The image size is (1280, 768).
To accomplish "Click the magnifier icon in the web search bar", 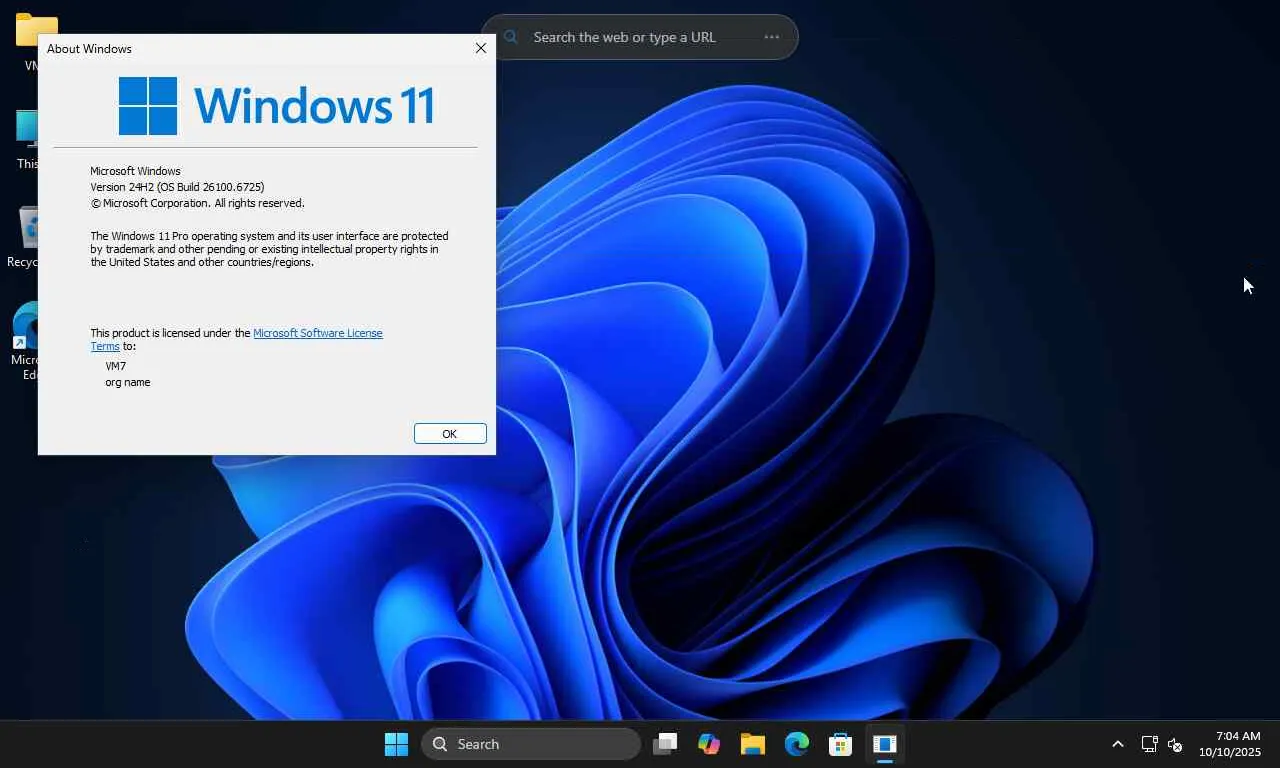I will tap(511, 37).
